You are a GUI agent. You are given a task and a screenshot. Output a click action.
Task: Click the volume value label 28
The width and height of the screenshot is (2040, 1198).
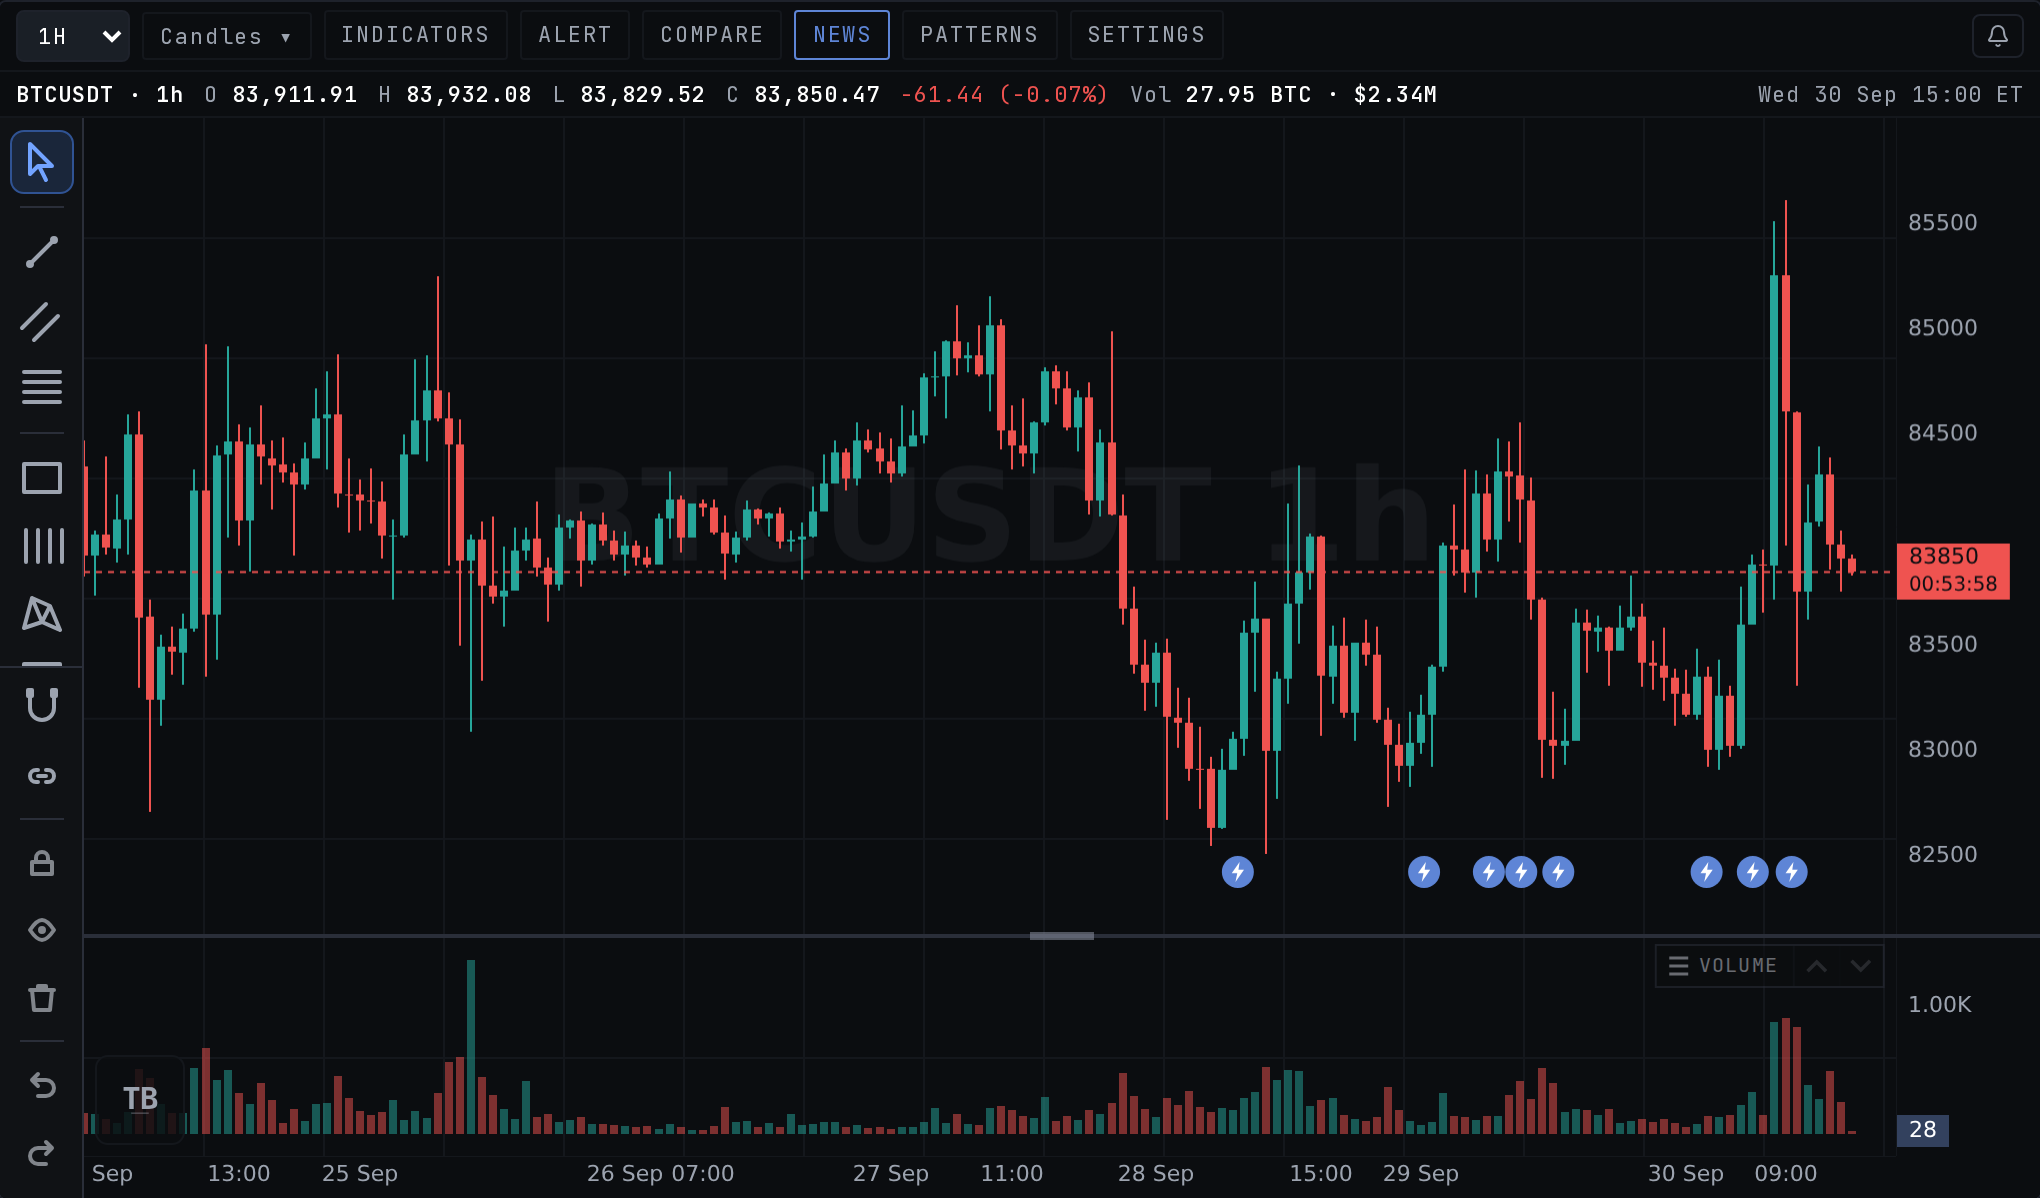click(x=1923, y=1130)
